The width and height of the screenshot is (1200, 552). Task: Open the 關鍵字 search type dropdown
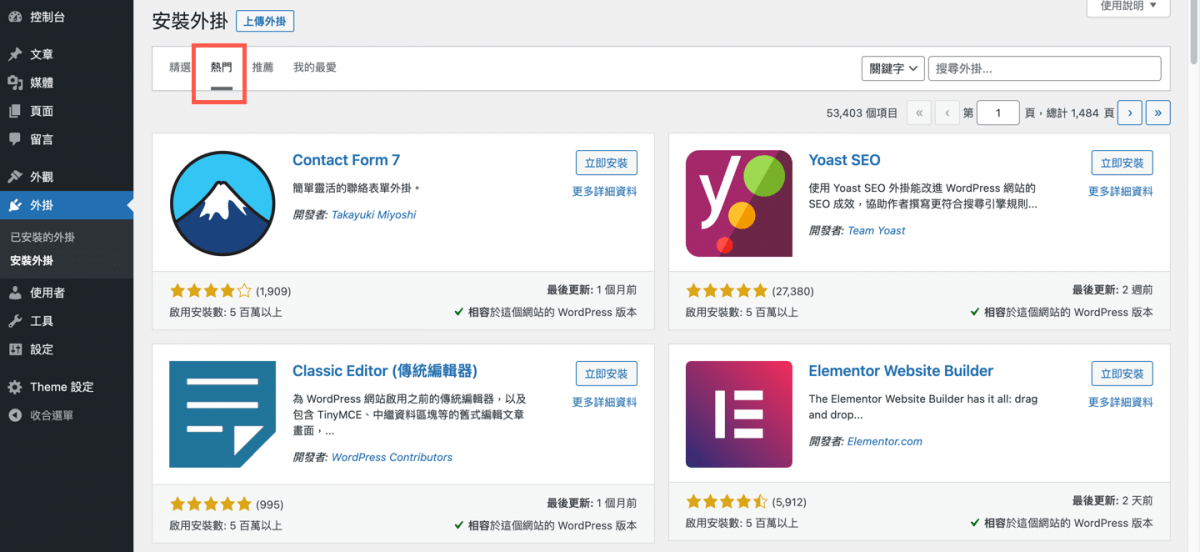[x=893, y=68]
